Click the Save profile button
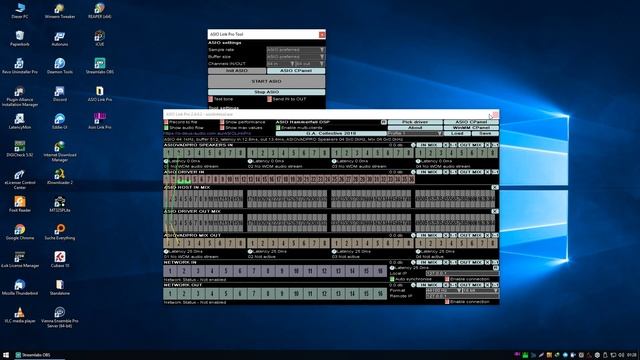The image size is (640, 360). click(x=485, y=133)
